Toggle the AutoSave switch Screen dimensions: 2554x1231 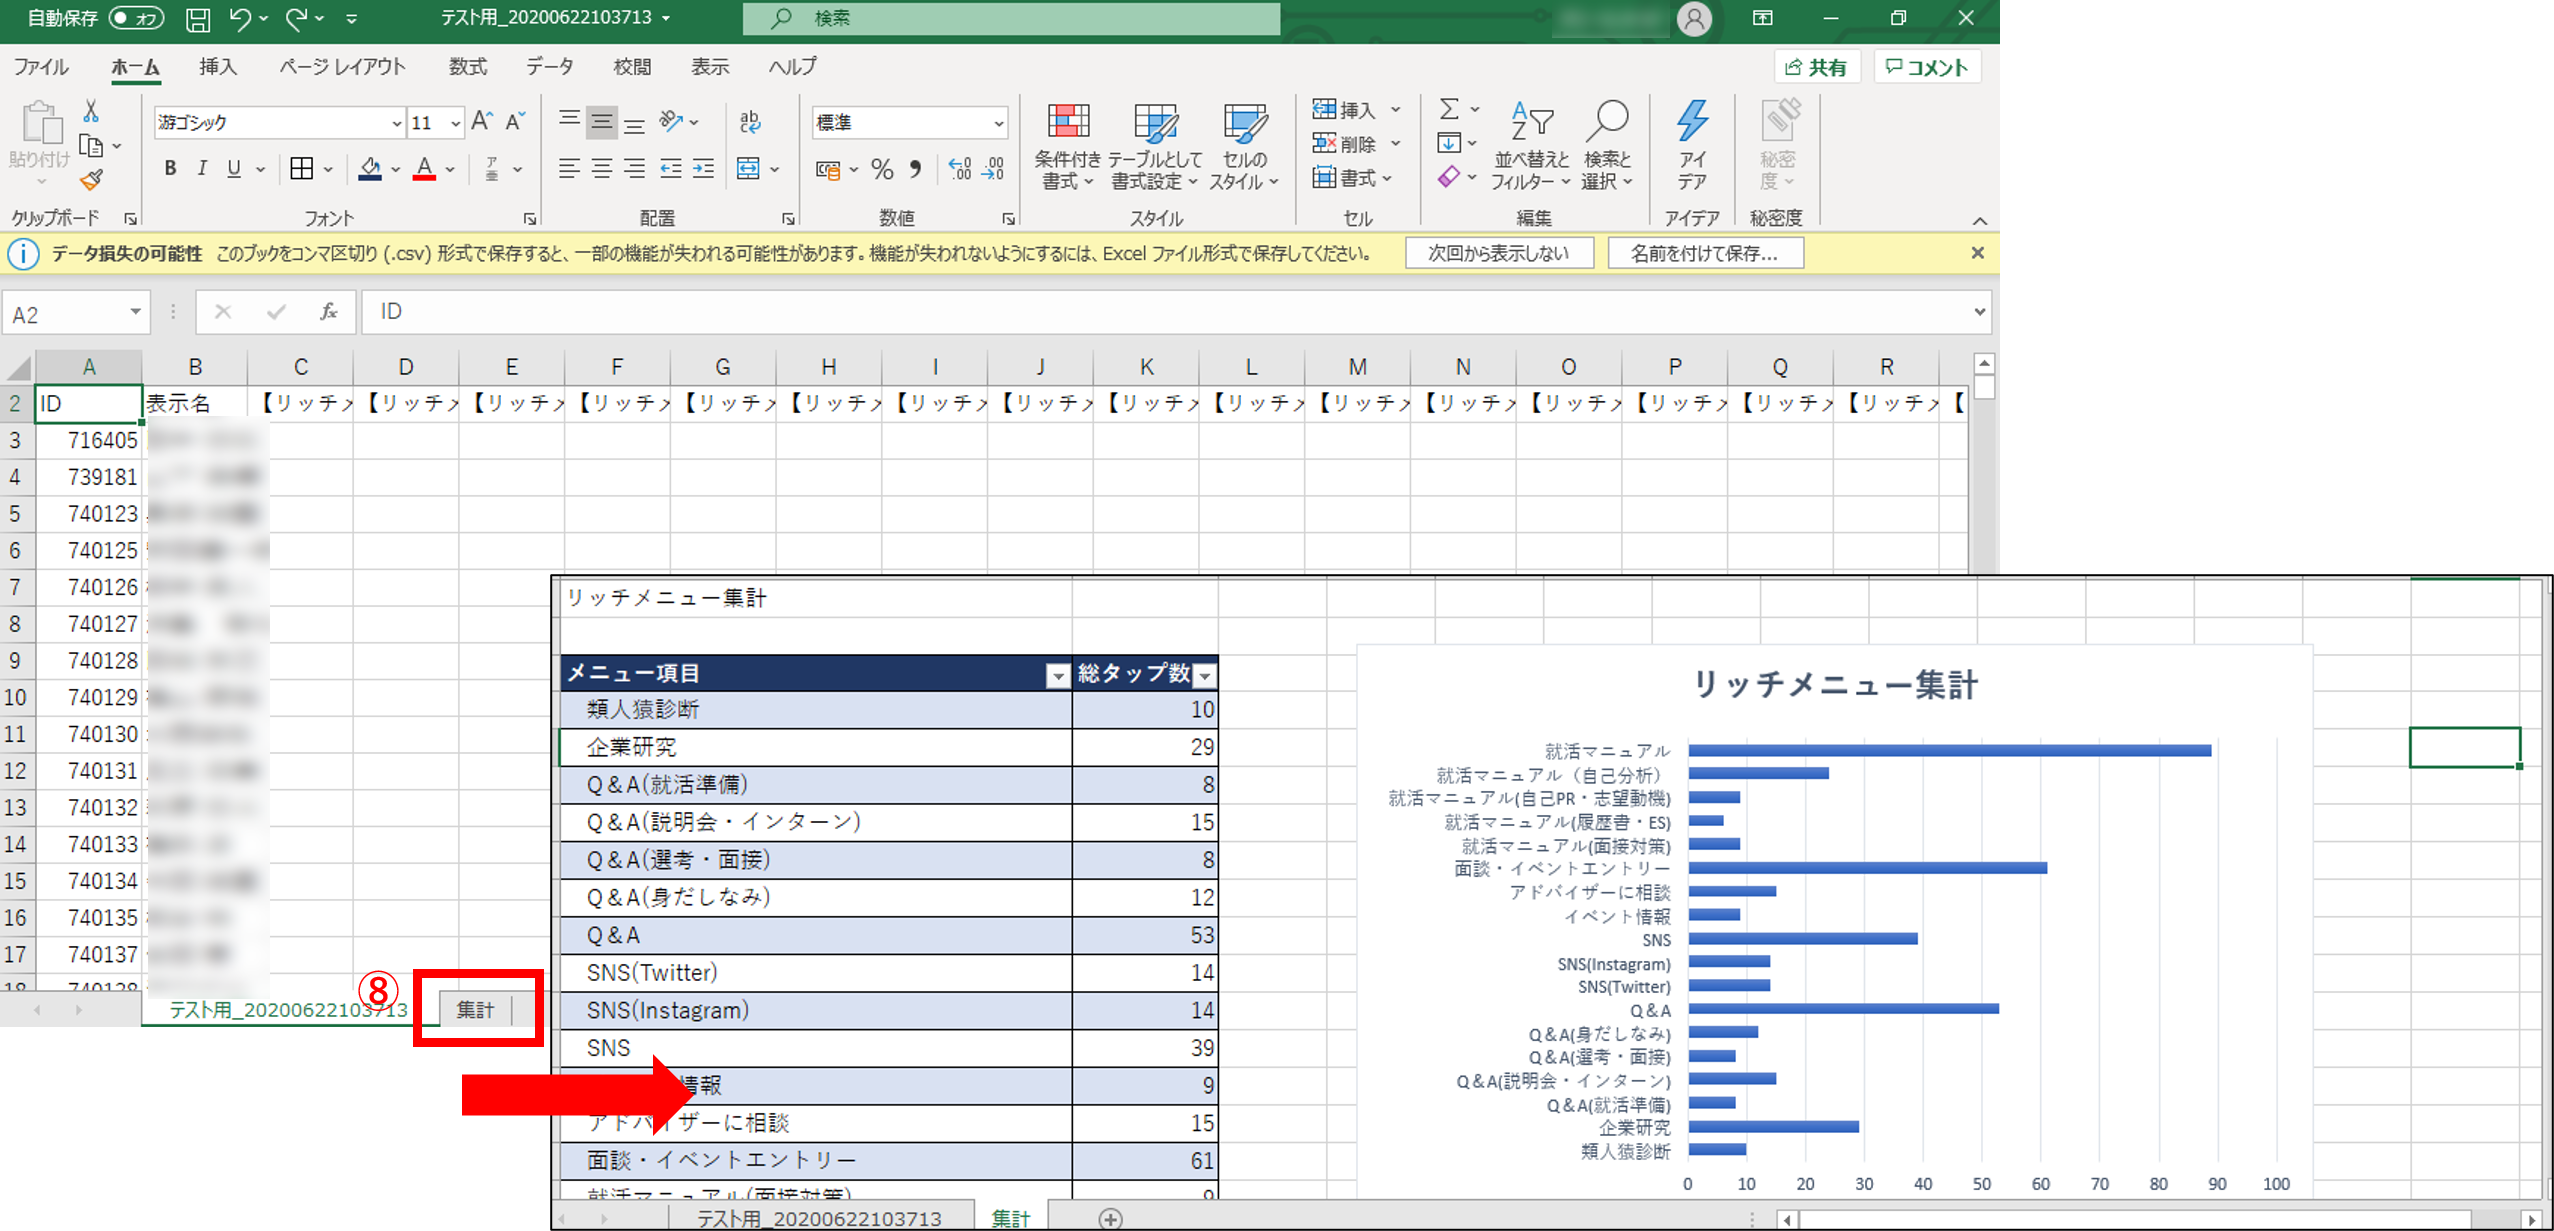pos(135,18)
